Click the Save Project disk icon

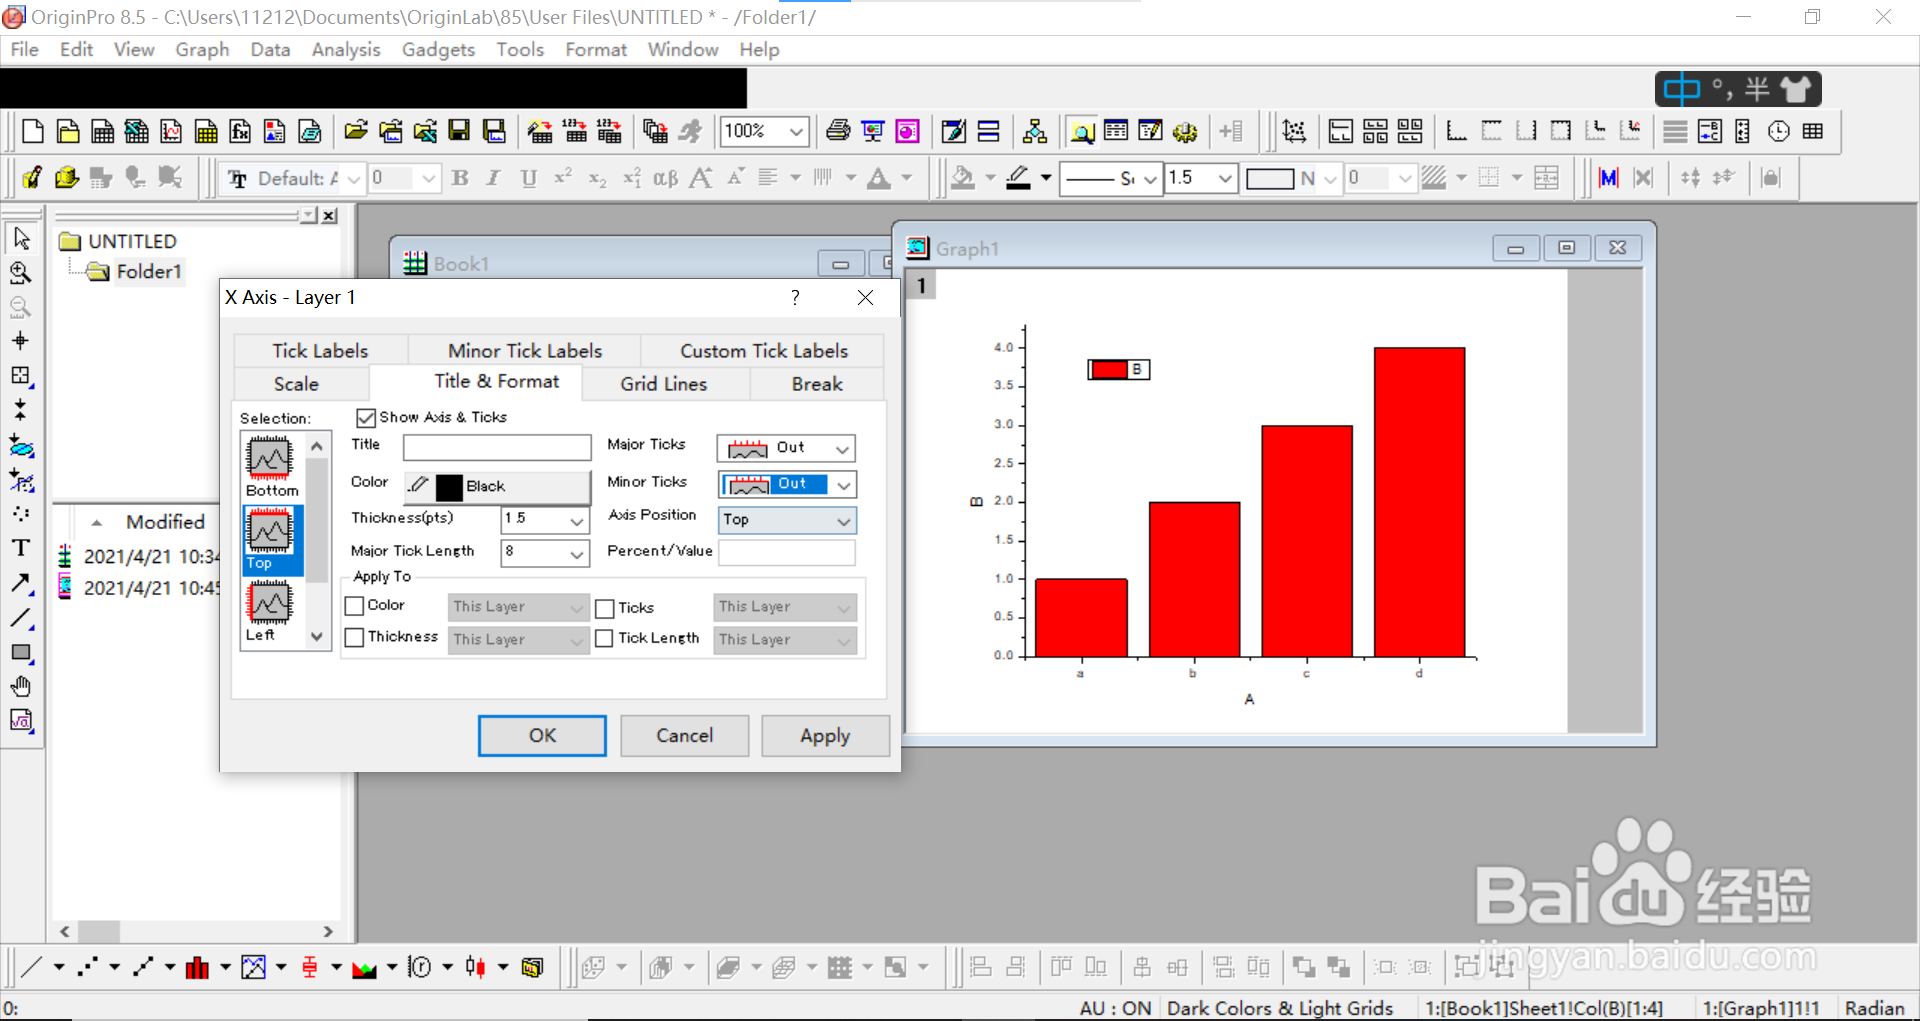[459, 131]
